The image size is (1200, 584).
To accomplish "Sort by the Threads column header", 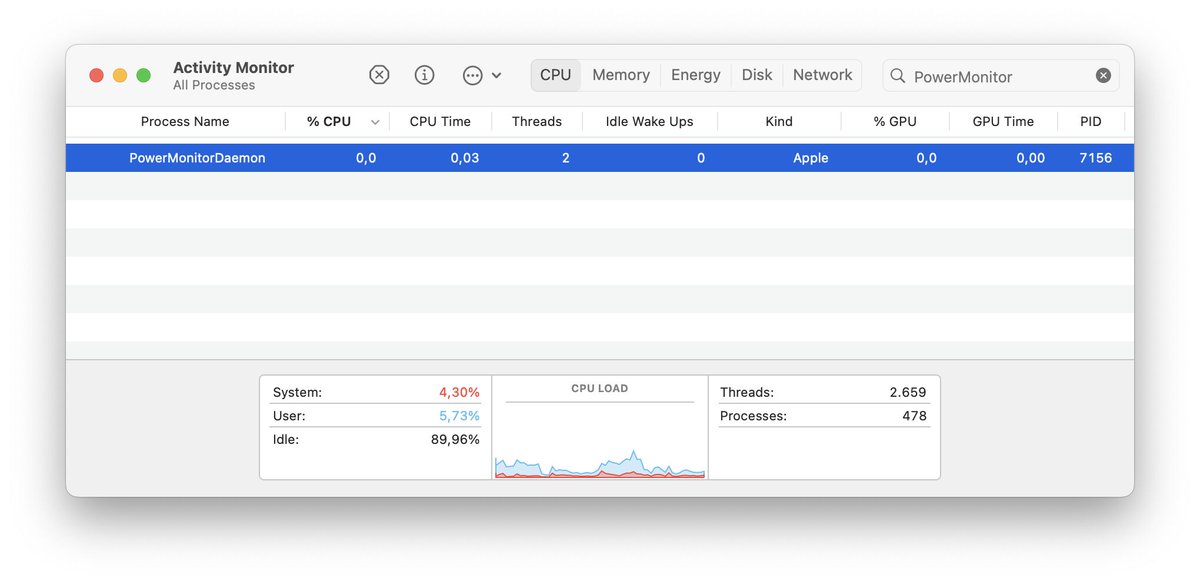I will 537,122.
